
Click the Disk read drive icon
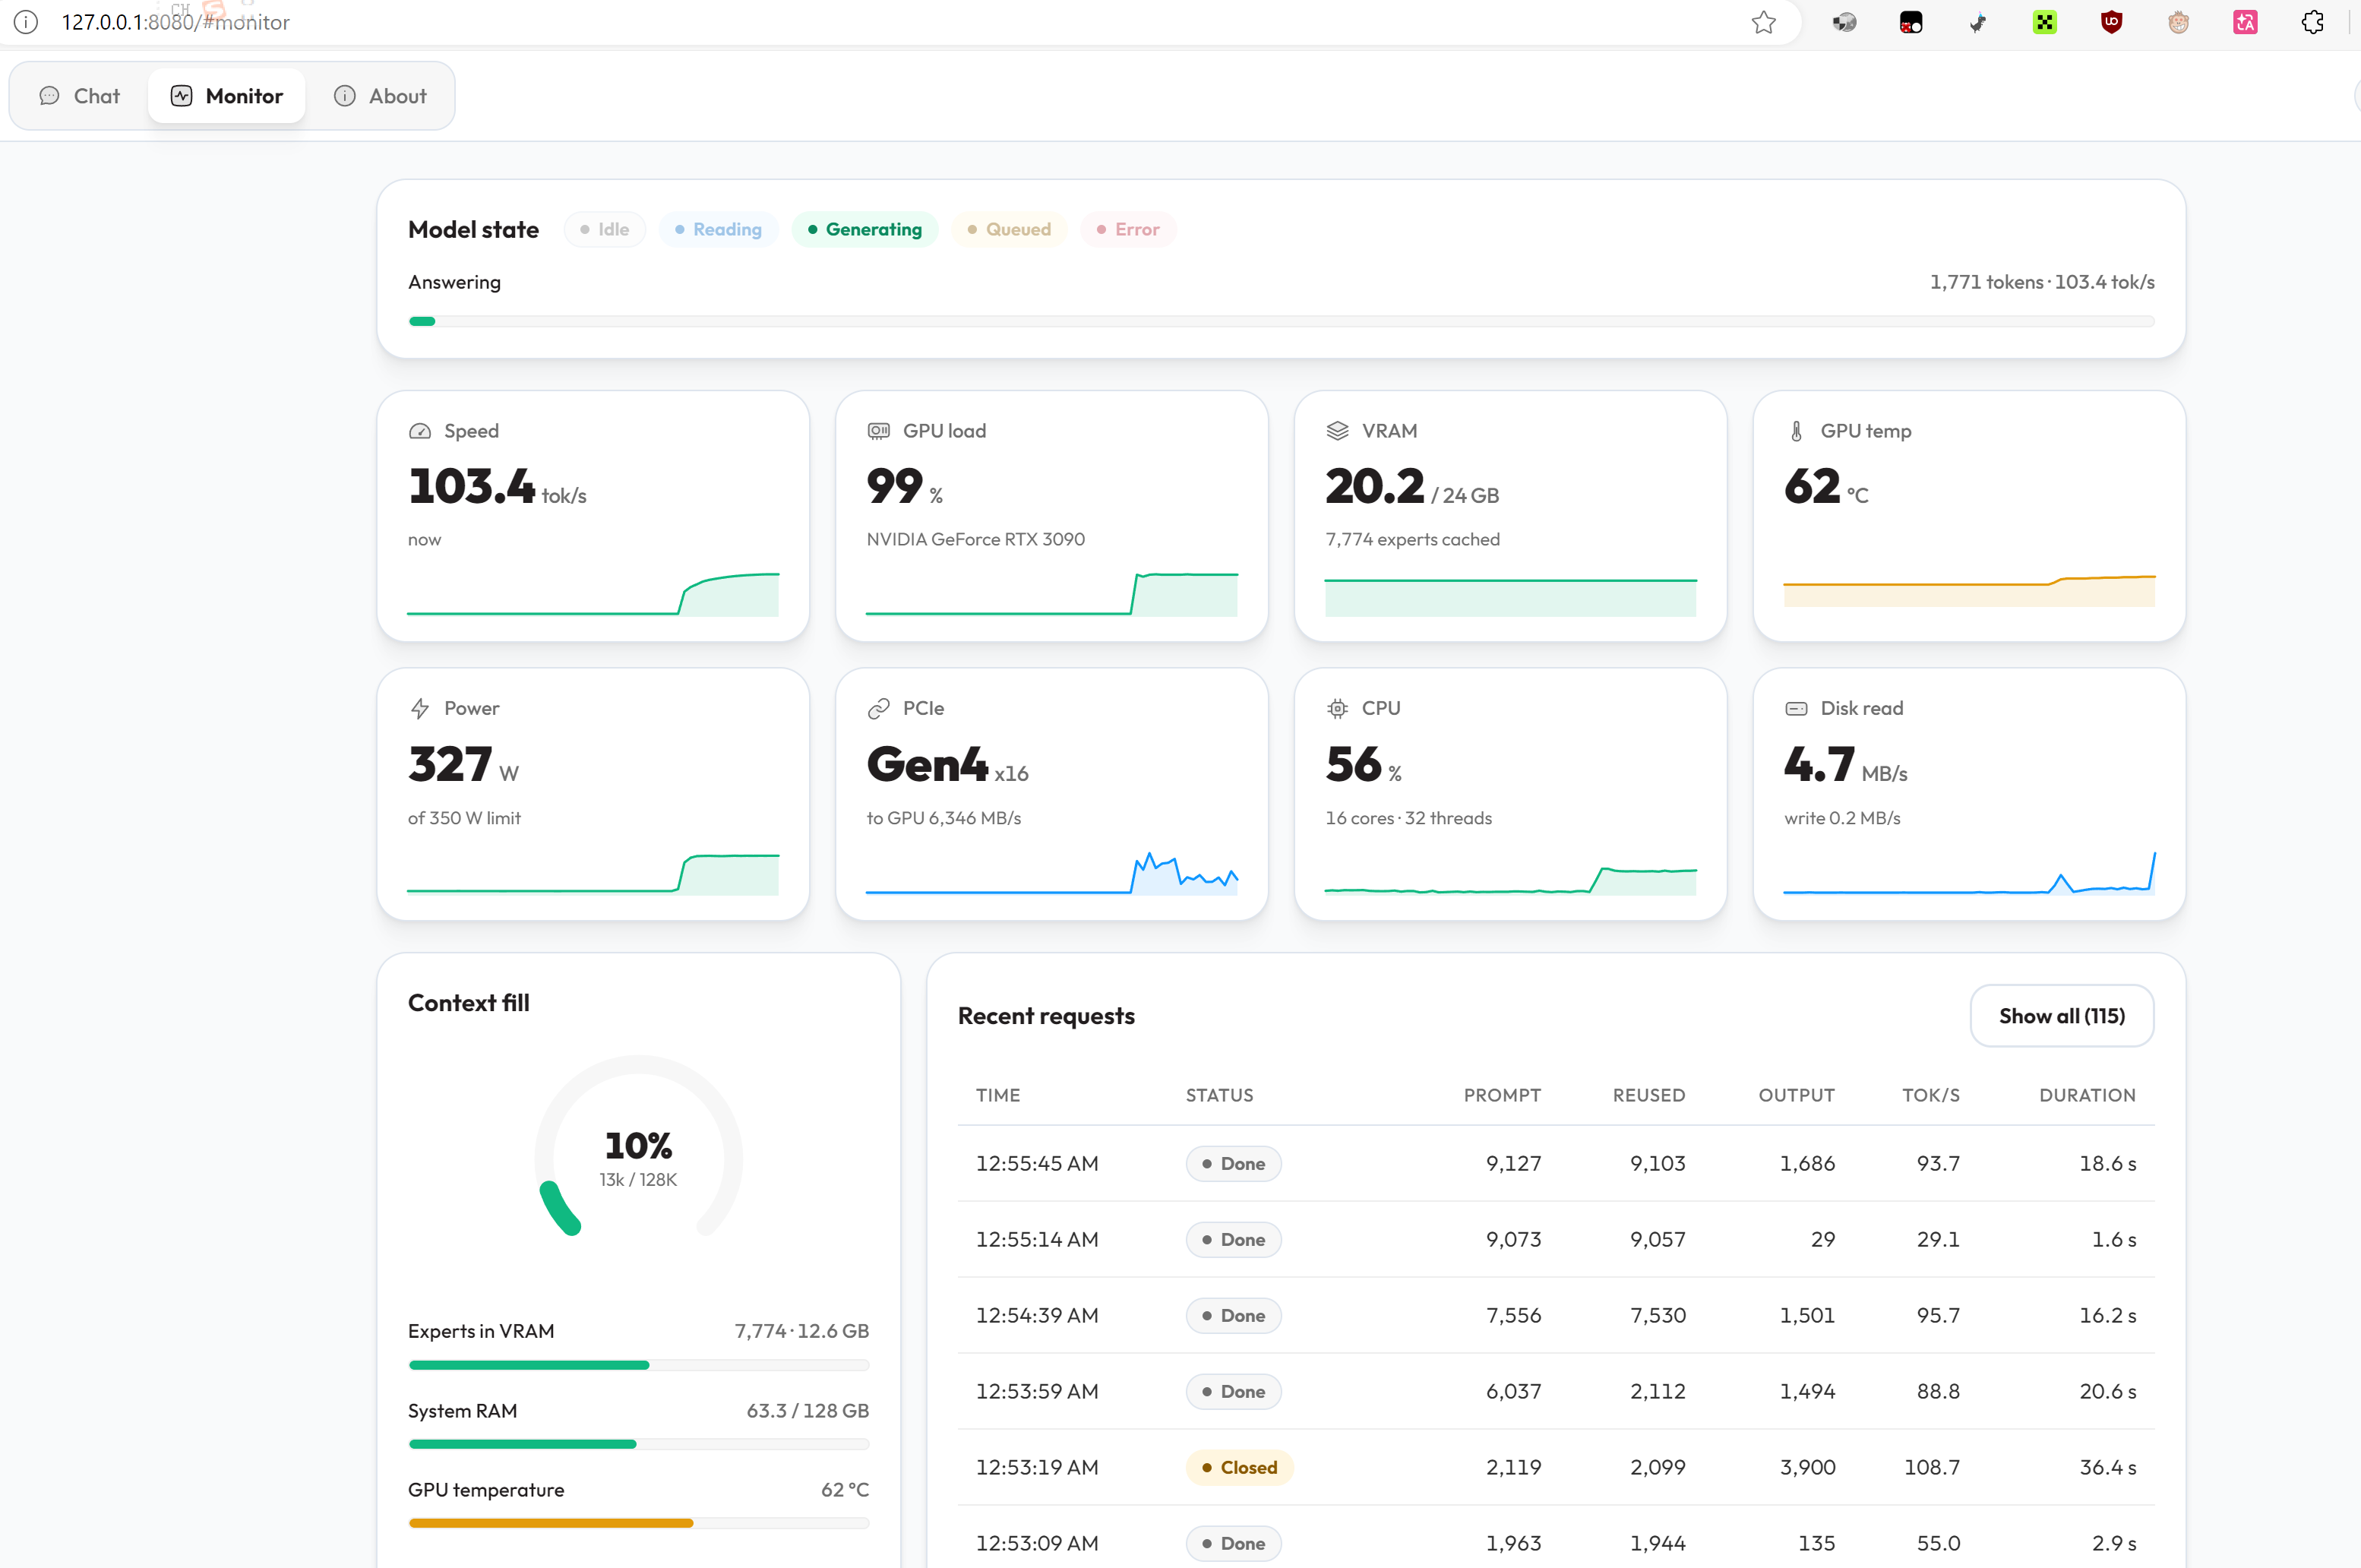1796,709
